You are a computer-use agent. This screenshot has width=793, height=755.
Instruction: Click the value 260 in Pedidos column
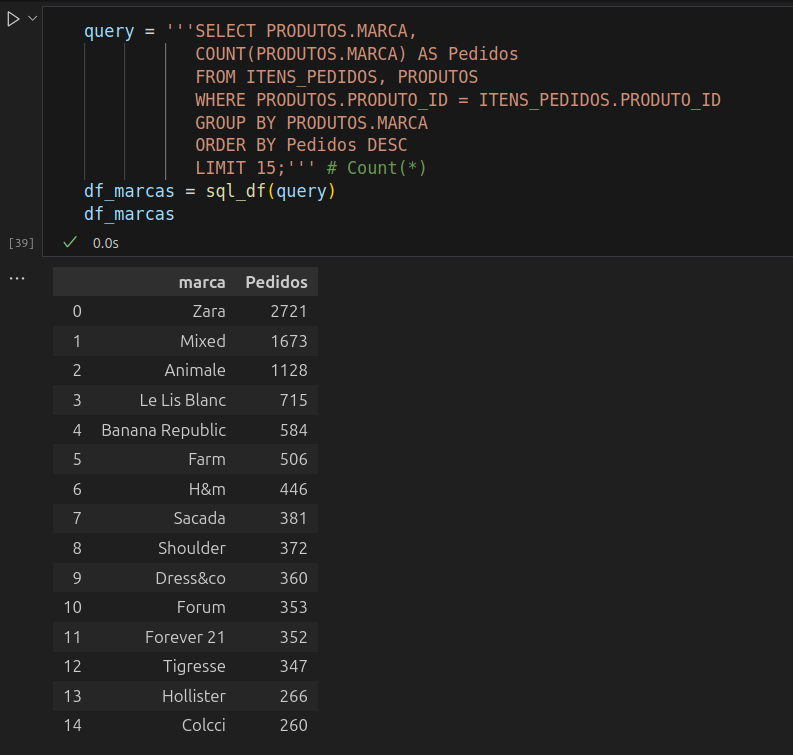click(293, 725)
